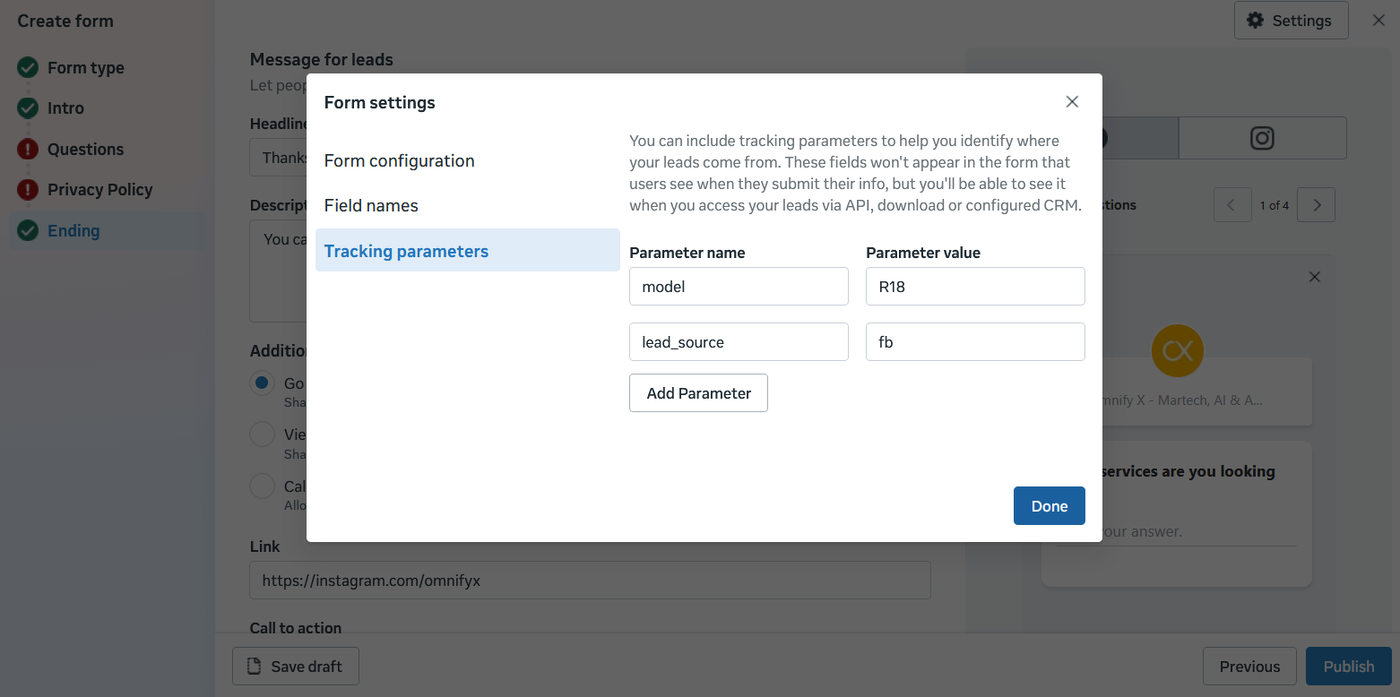Click the R18 parameter value field
Image resolution: width=1400 pixels, height=697 pixels.
(x=974, y=287)
